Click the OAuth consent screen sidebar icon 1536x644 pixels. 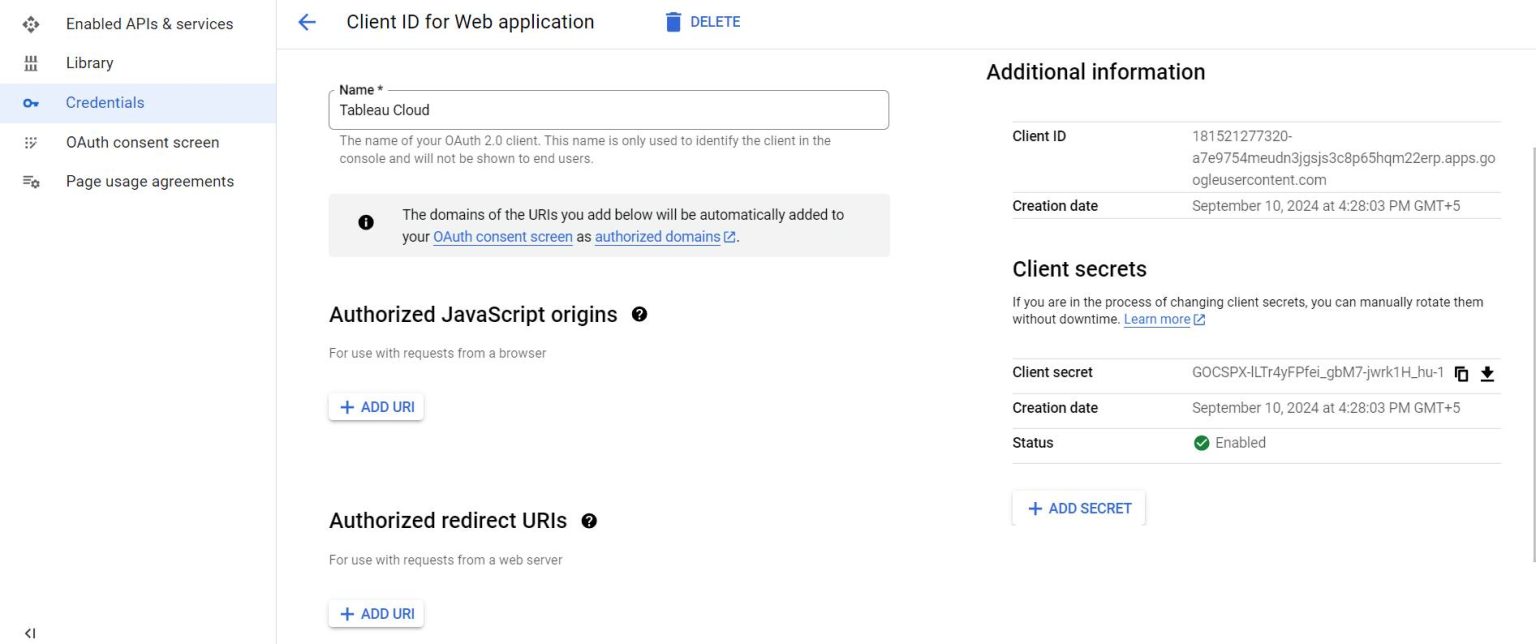30,142
